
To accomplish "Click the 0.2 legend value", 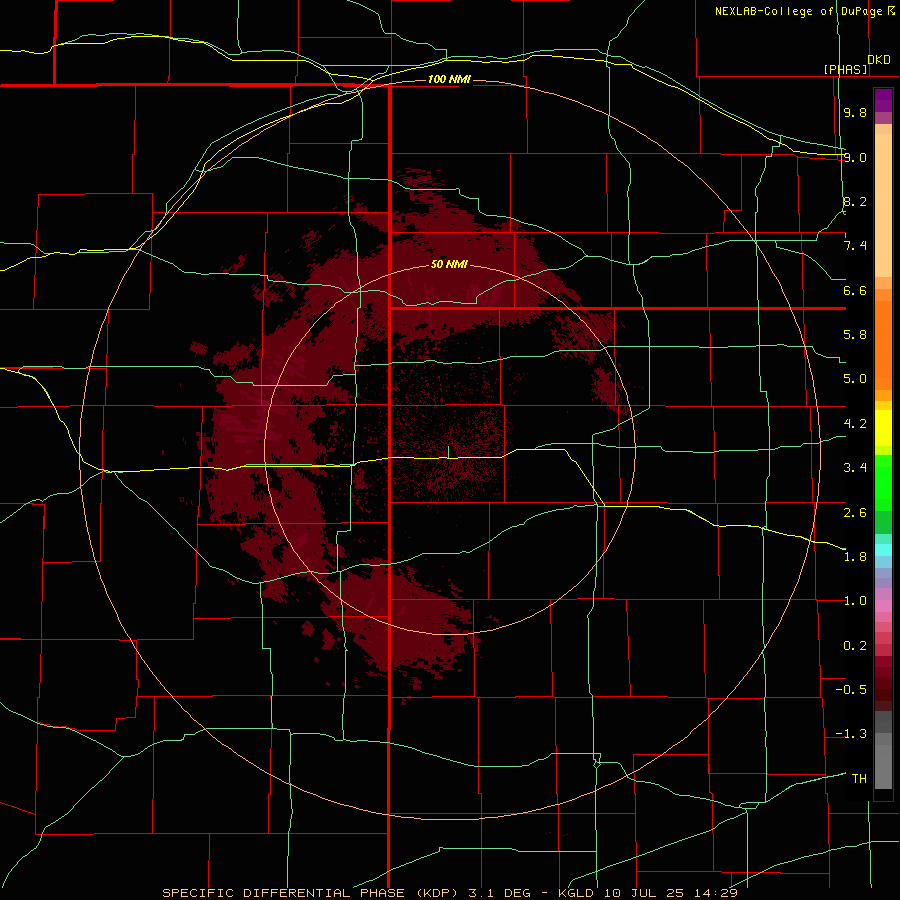I will pyautogui.click(x=855, y=646).
